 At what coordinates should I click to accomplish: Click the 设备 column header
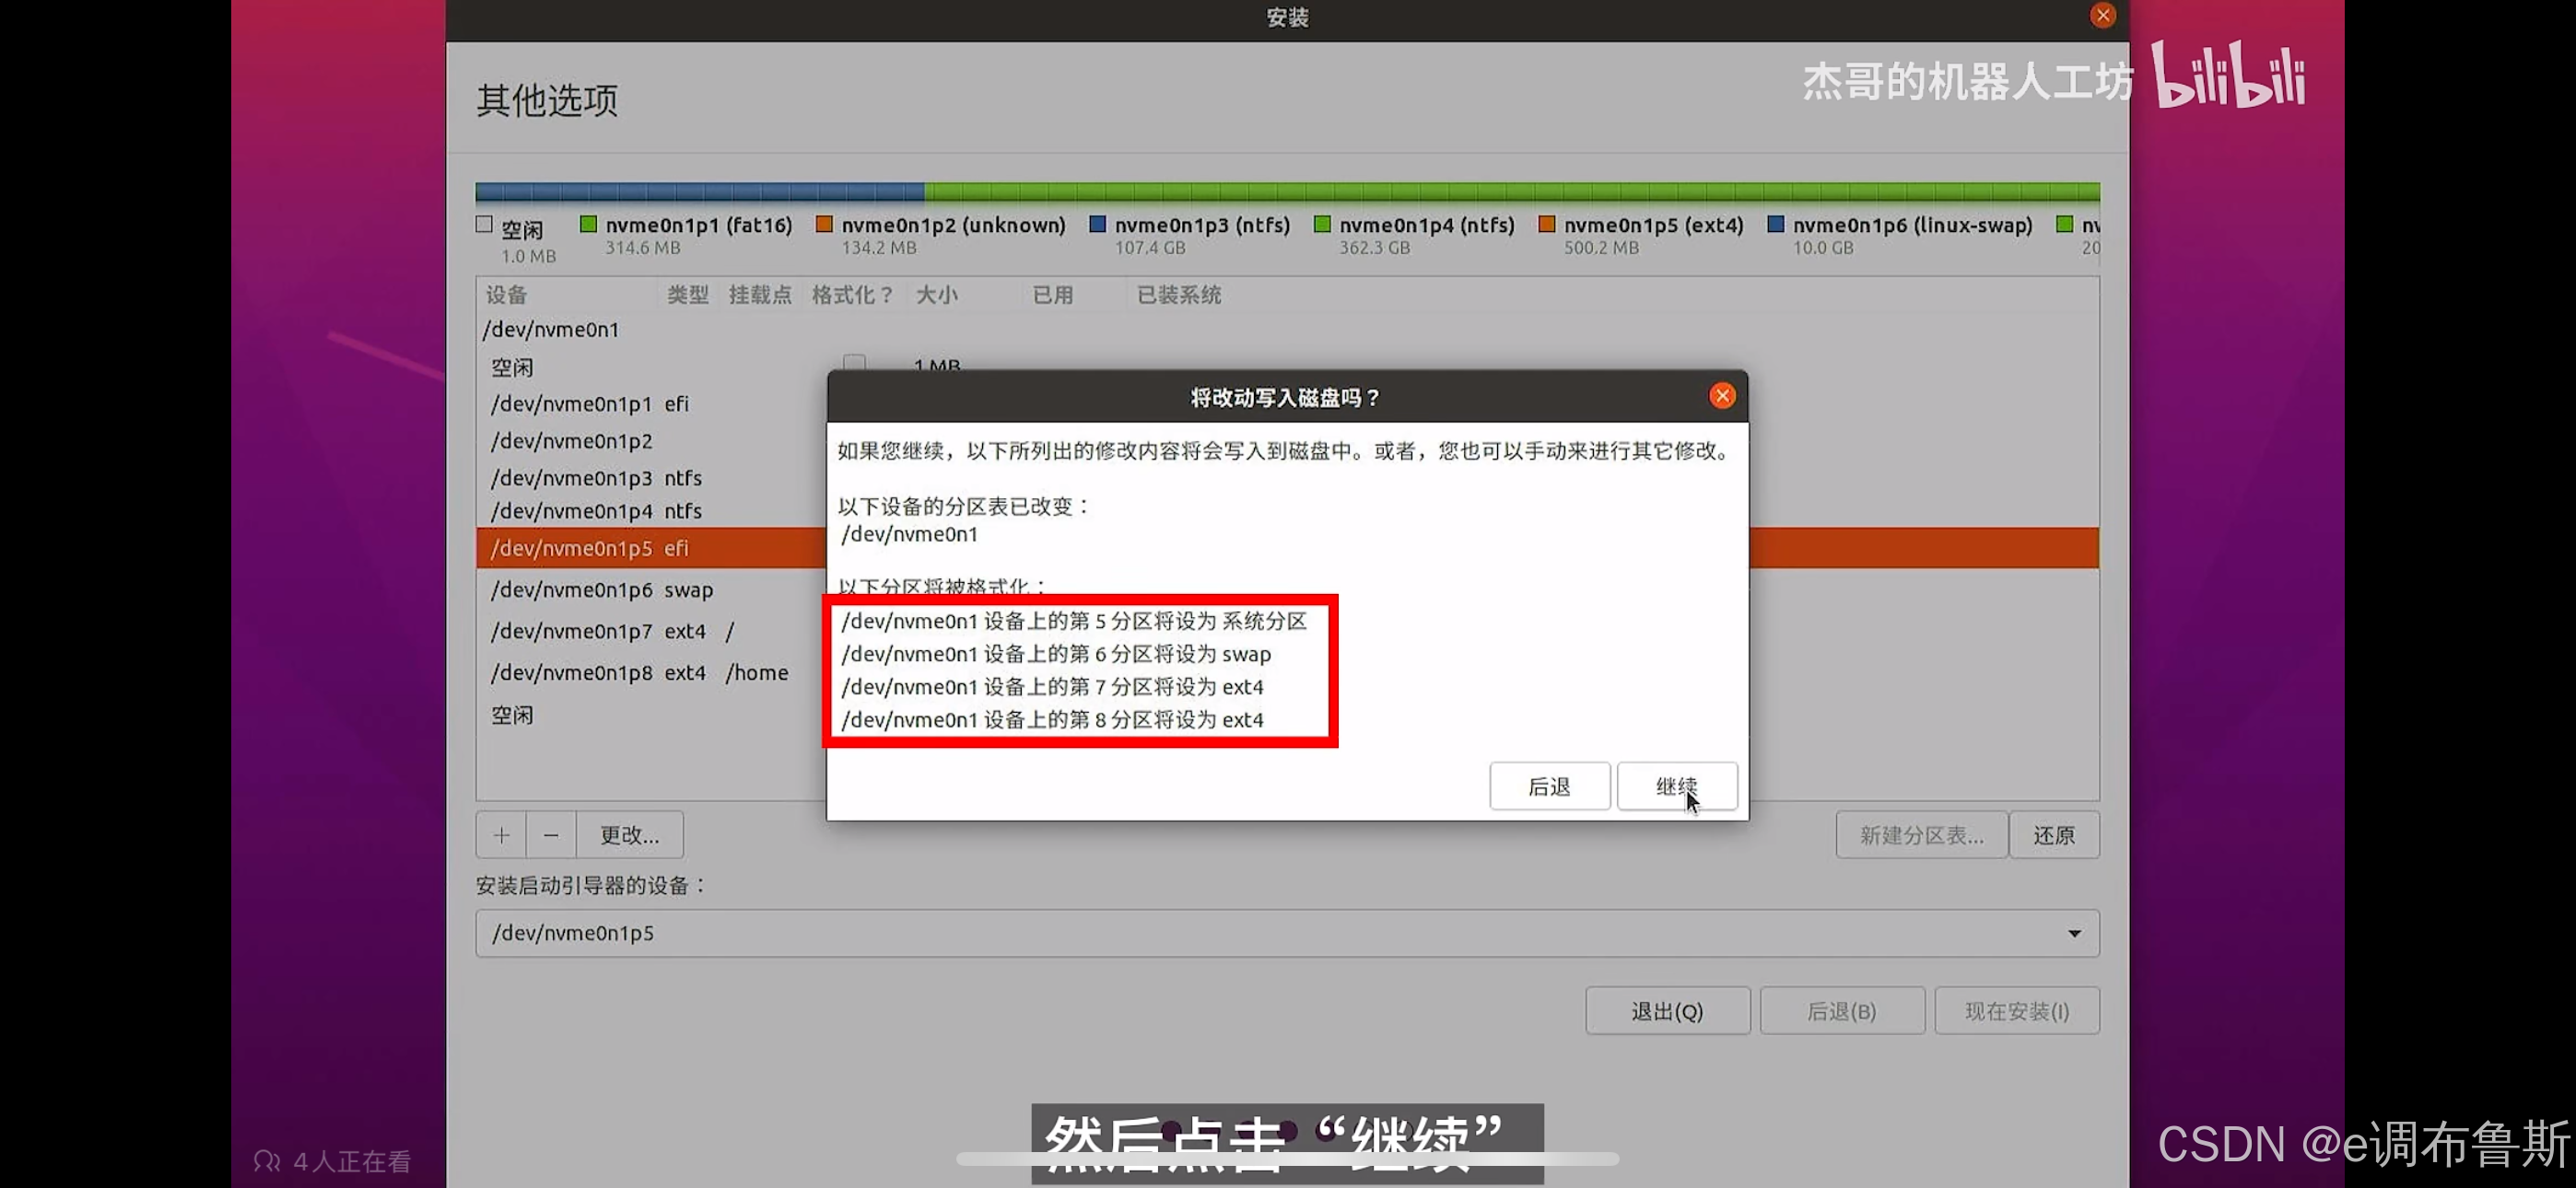pyautogui.click(x=506, y=294)
